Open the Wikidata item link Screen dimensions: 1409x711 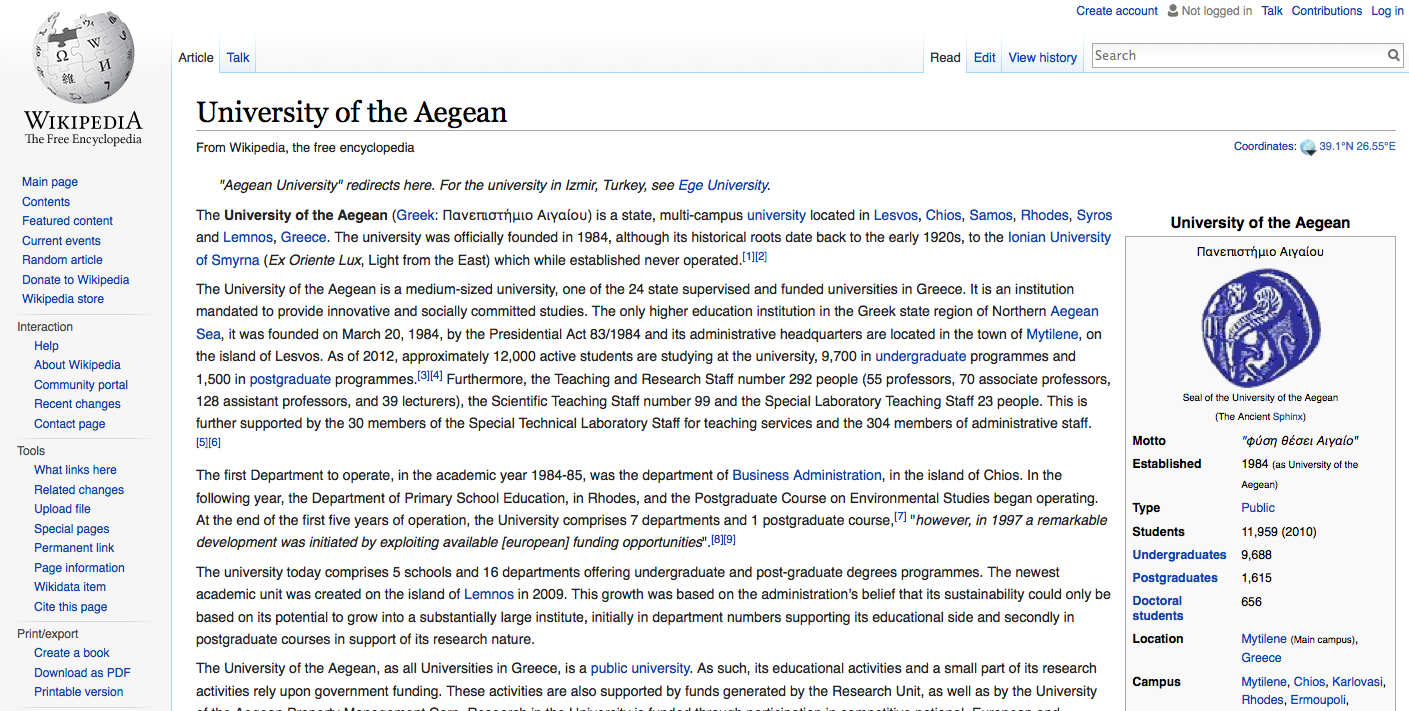point(70,587)
